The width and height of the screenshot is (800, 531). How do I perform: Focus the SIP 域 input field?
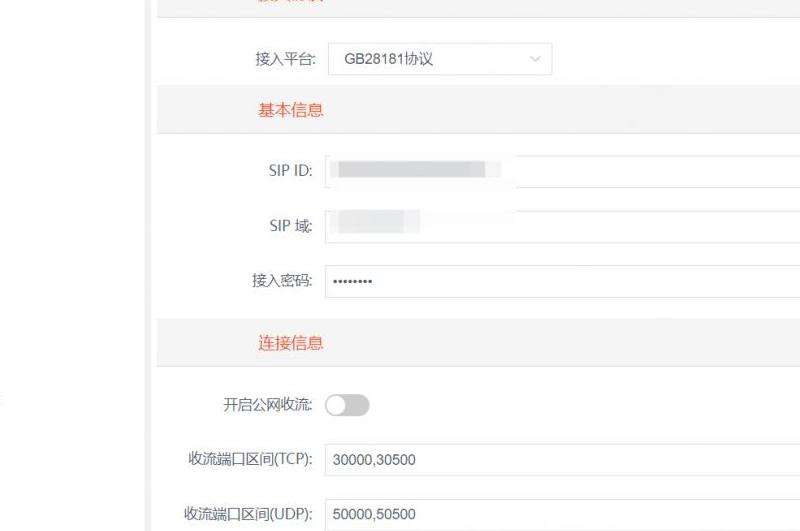pos(562,226)
